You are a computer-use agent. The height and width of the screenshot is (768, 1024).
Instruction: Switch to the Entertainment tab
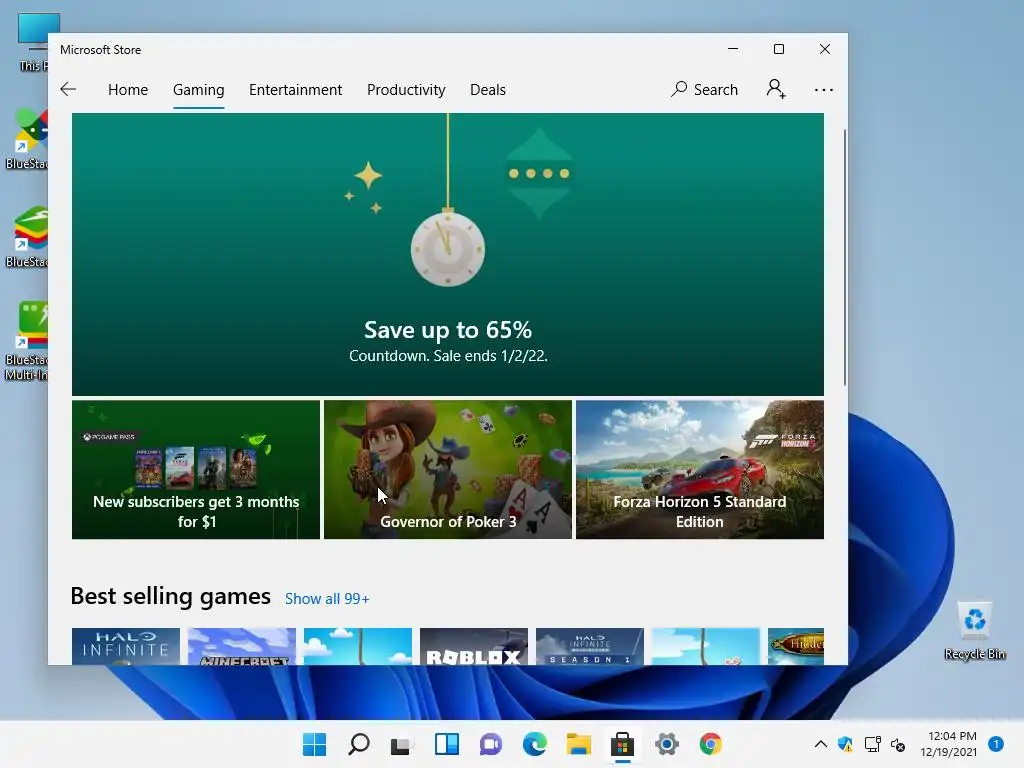pos(295,89)
